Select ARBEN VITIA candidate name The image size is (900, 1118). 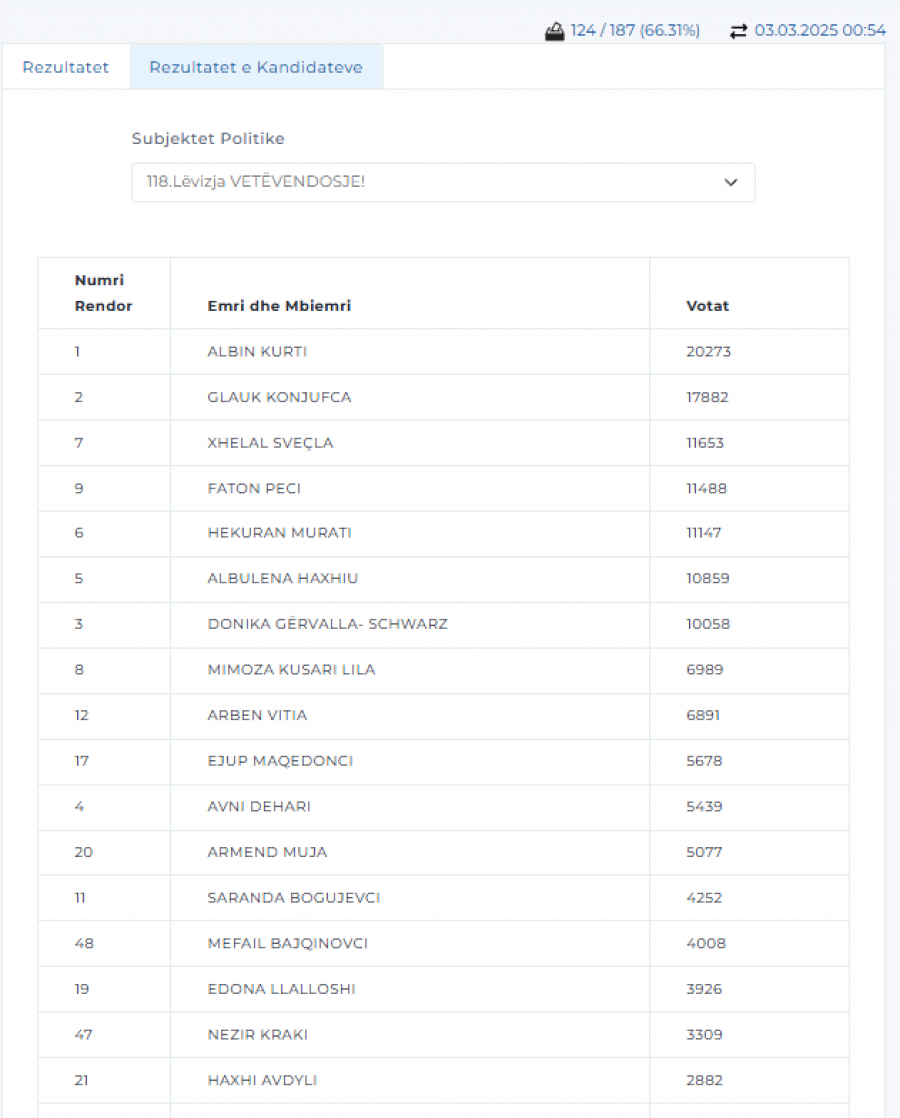click(x=257, y=715)
